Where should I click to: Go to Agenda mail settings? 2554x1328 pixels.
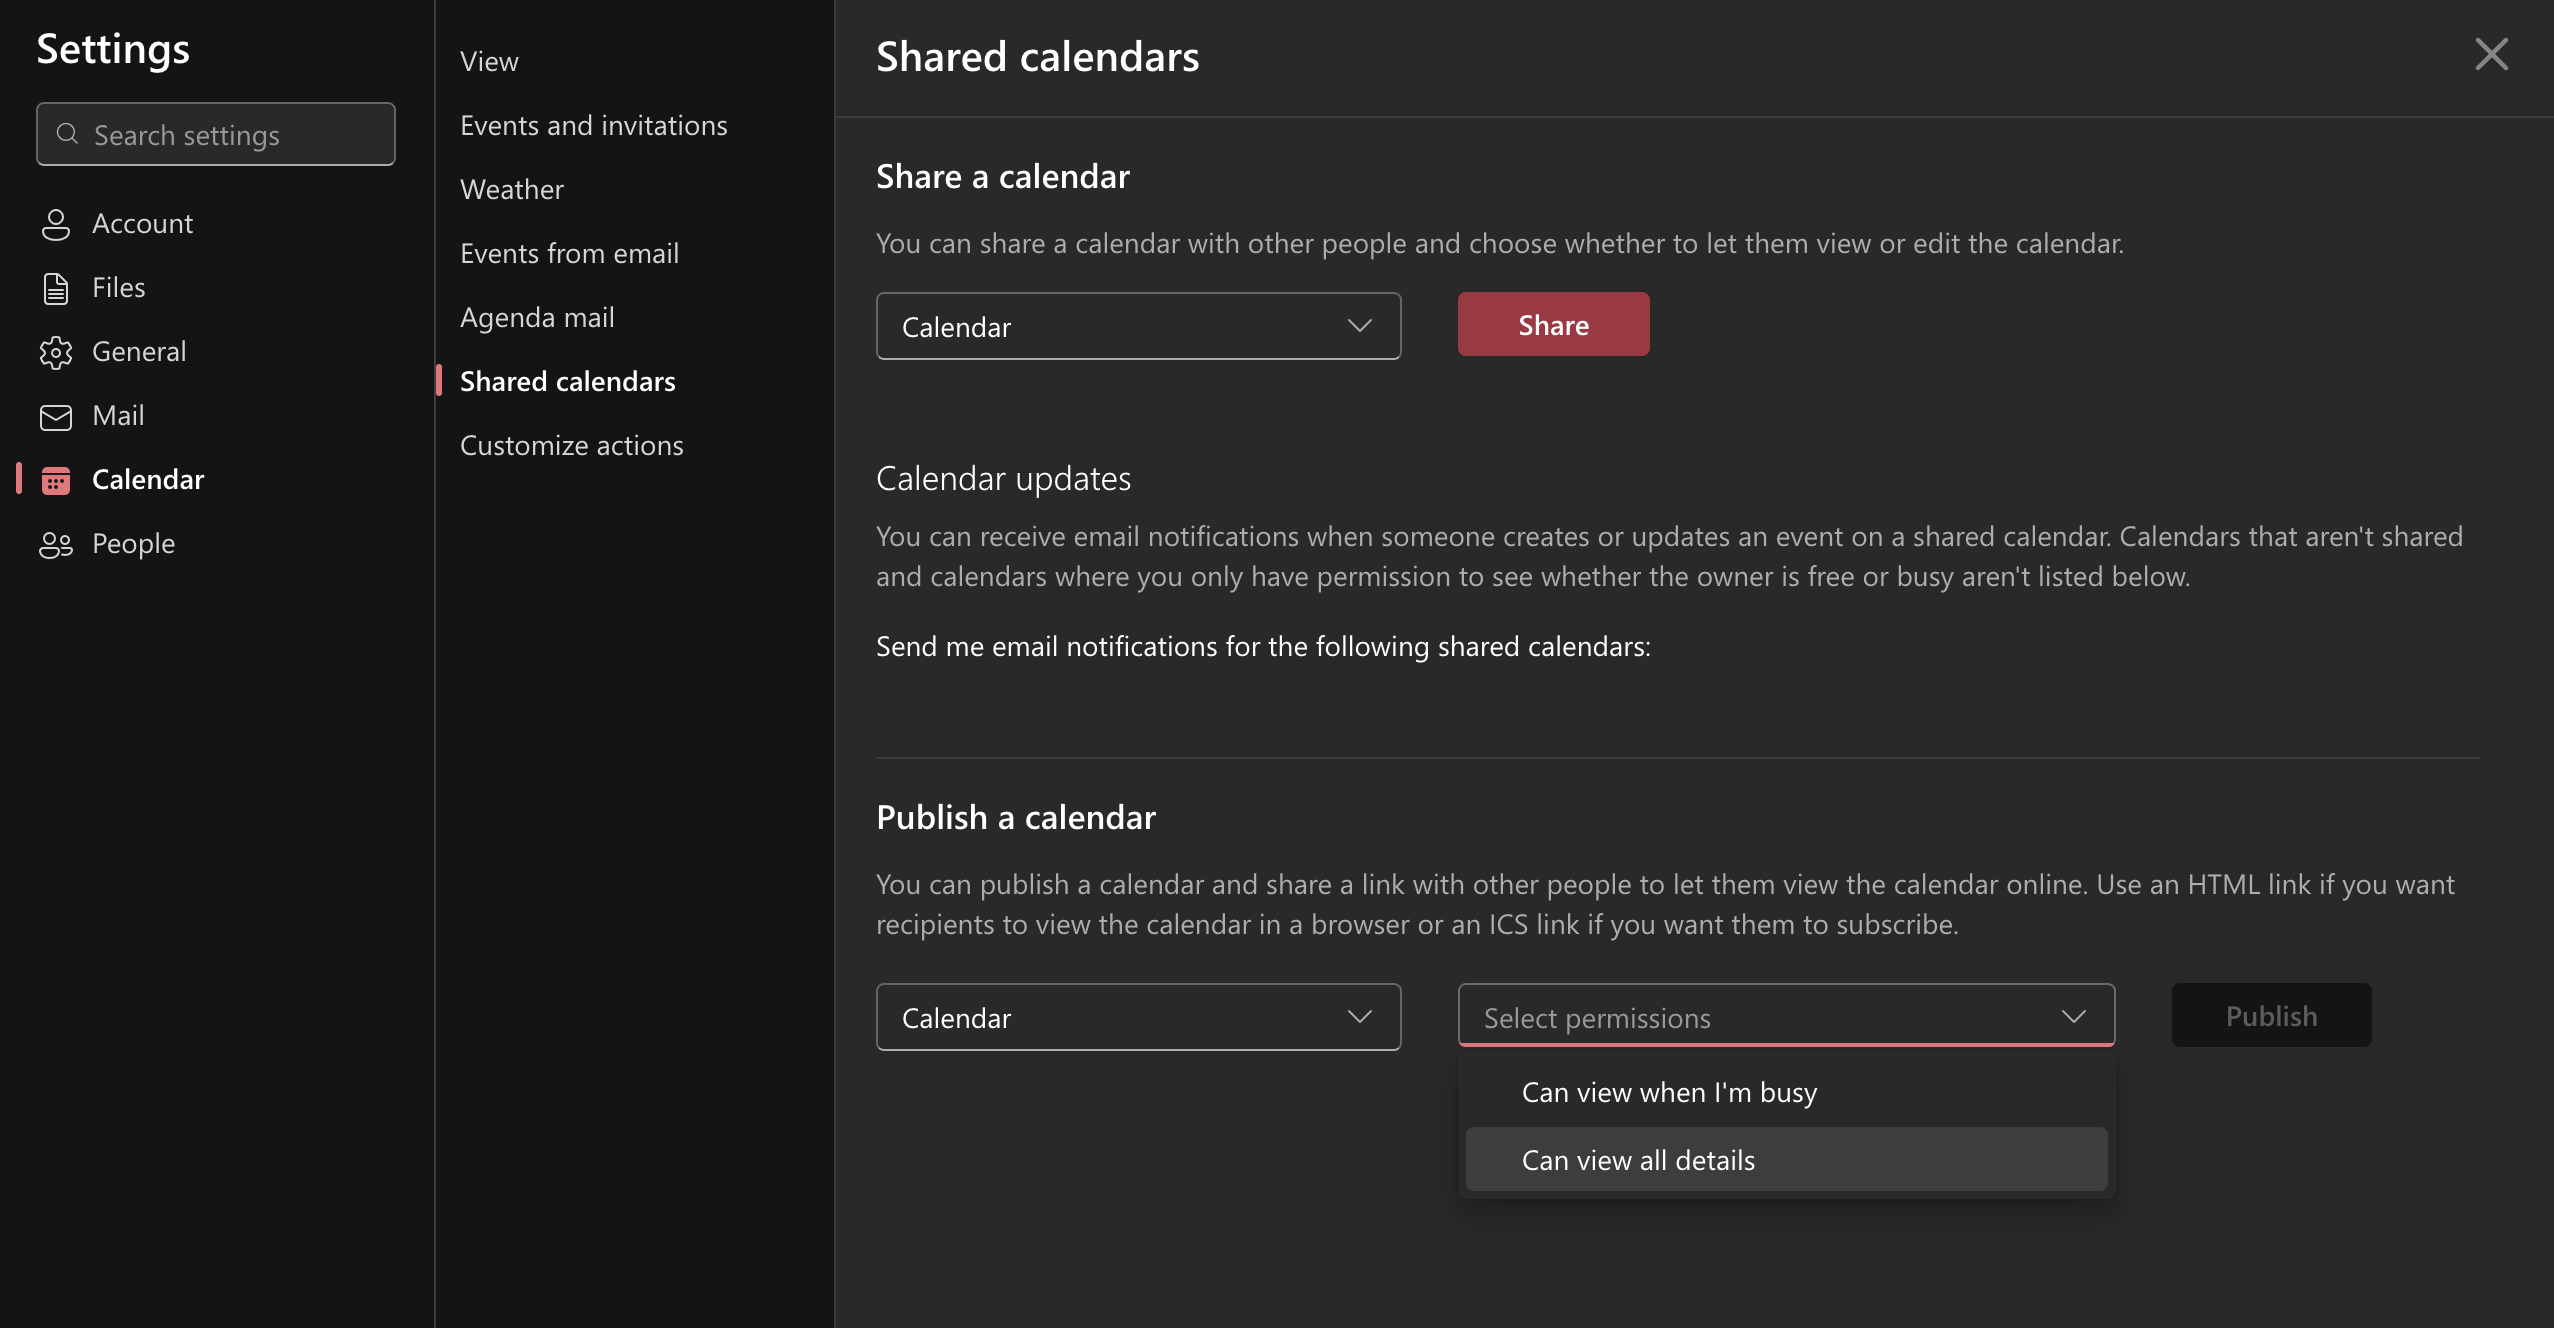pos(537,317)
